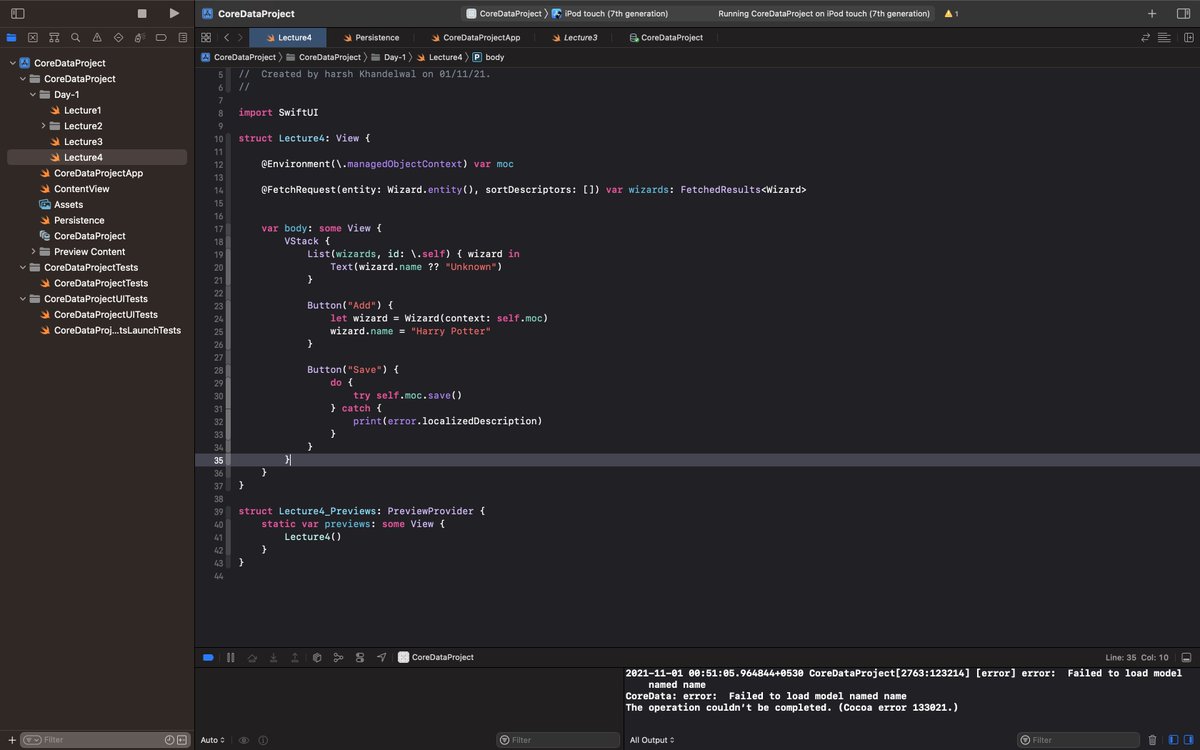This screenshot has height=750, width=1200.
Task: Open the Report navigator
Action: [x=182, y=37]
